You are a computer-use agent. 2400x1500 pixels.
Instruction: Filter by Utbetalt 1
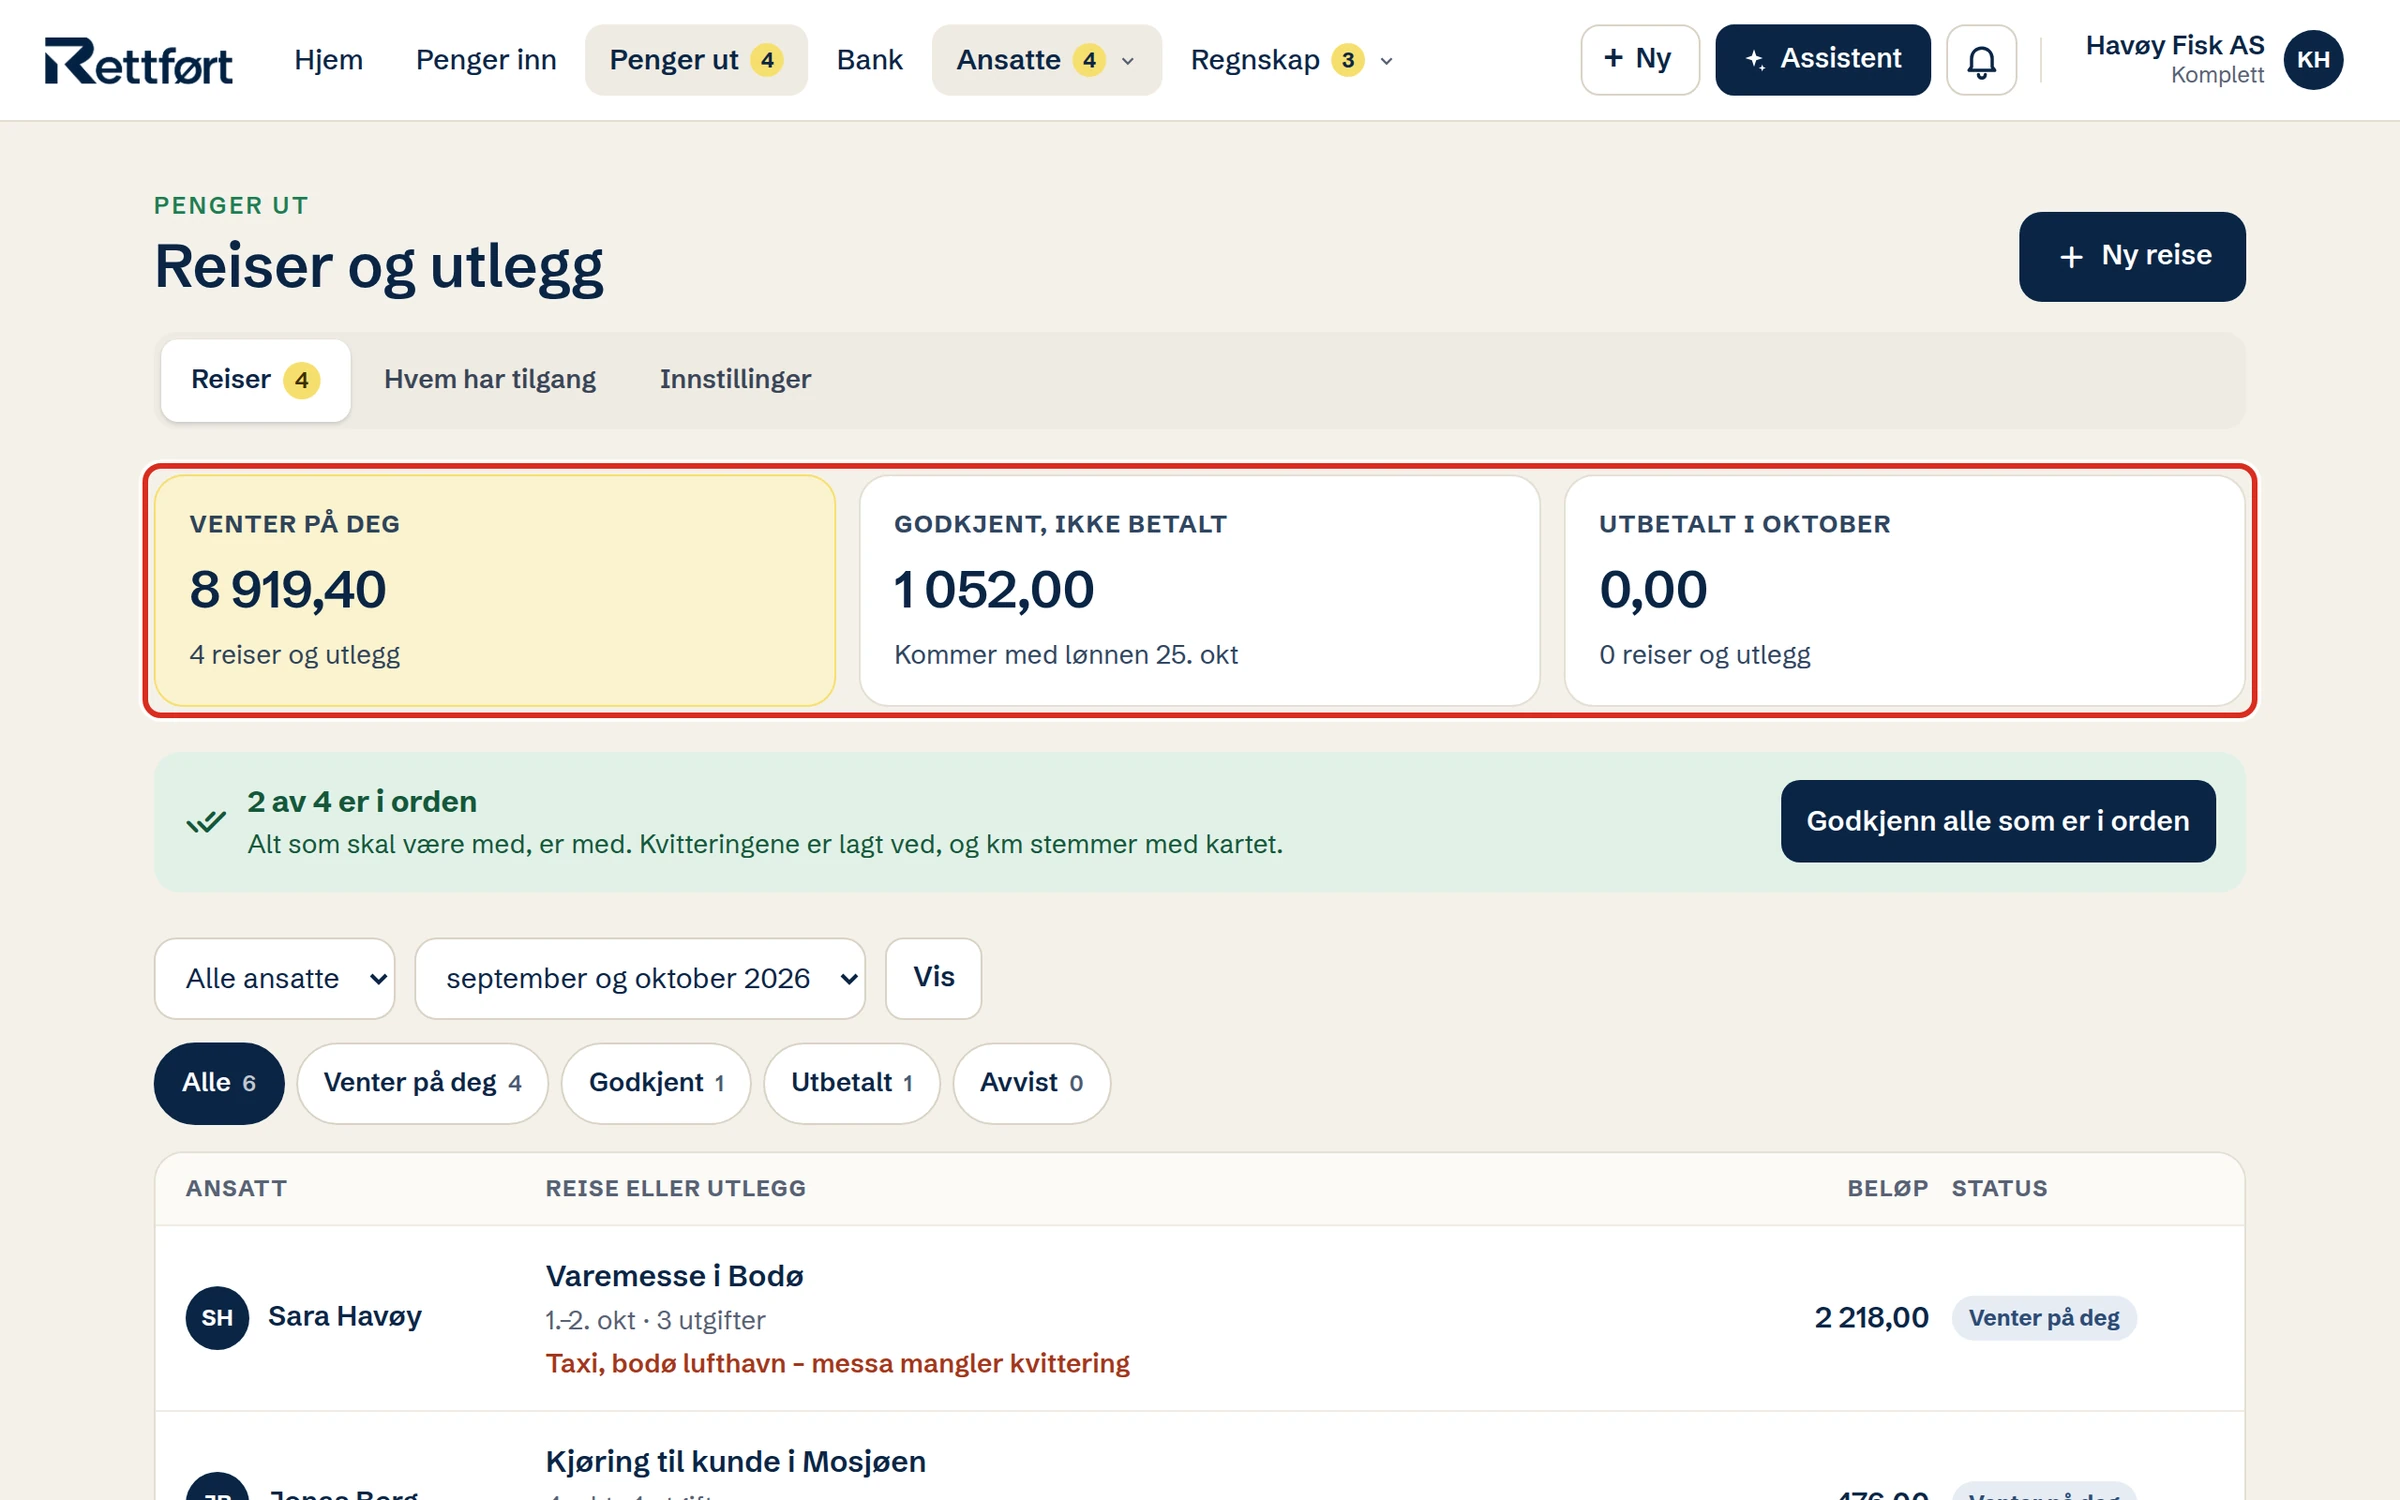[852, 1083]
